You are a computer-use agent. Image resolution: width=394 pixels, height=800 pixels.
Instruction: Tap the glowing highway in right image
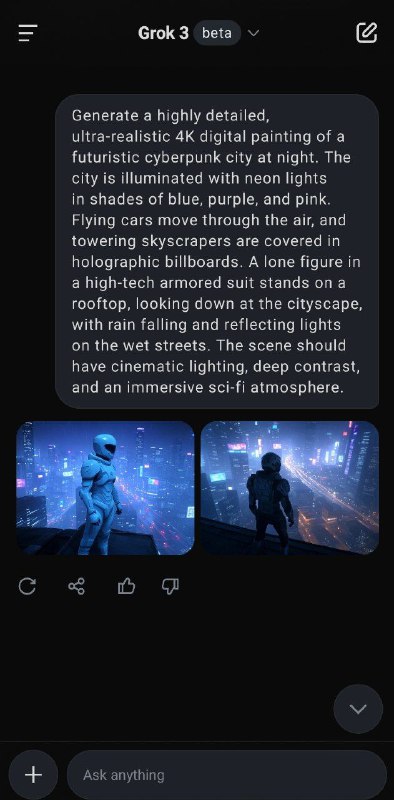click(x=332, y=490)
